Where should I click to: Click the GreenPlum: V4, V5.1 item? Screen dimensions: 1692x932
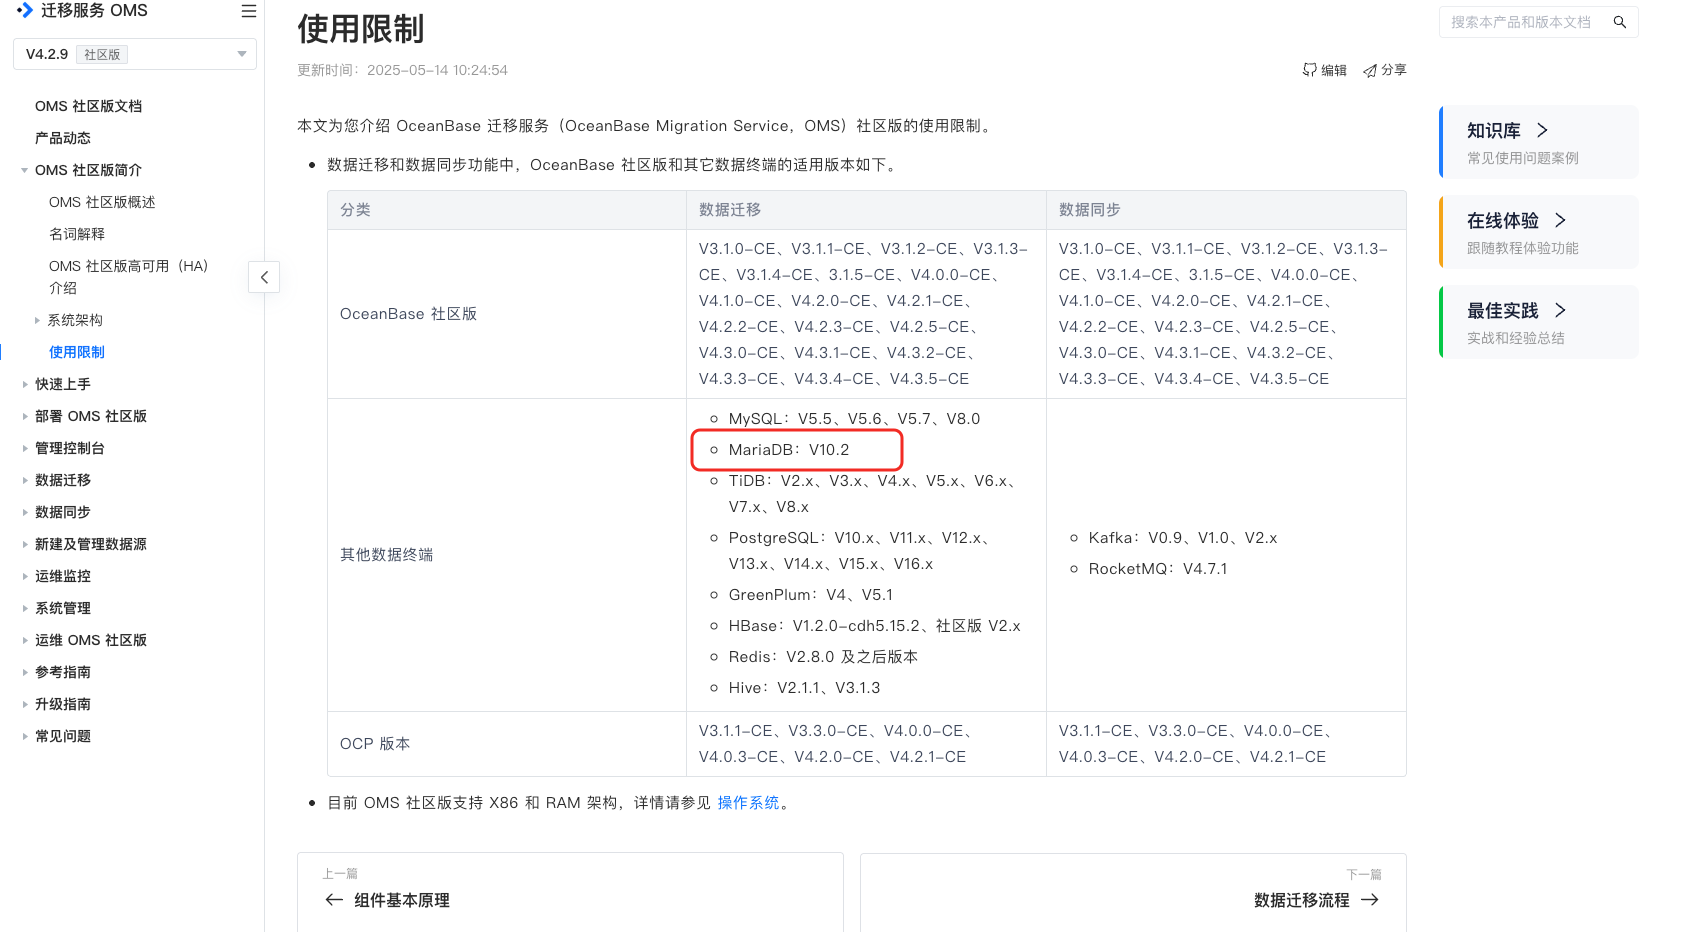[x=811, y=595]
